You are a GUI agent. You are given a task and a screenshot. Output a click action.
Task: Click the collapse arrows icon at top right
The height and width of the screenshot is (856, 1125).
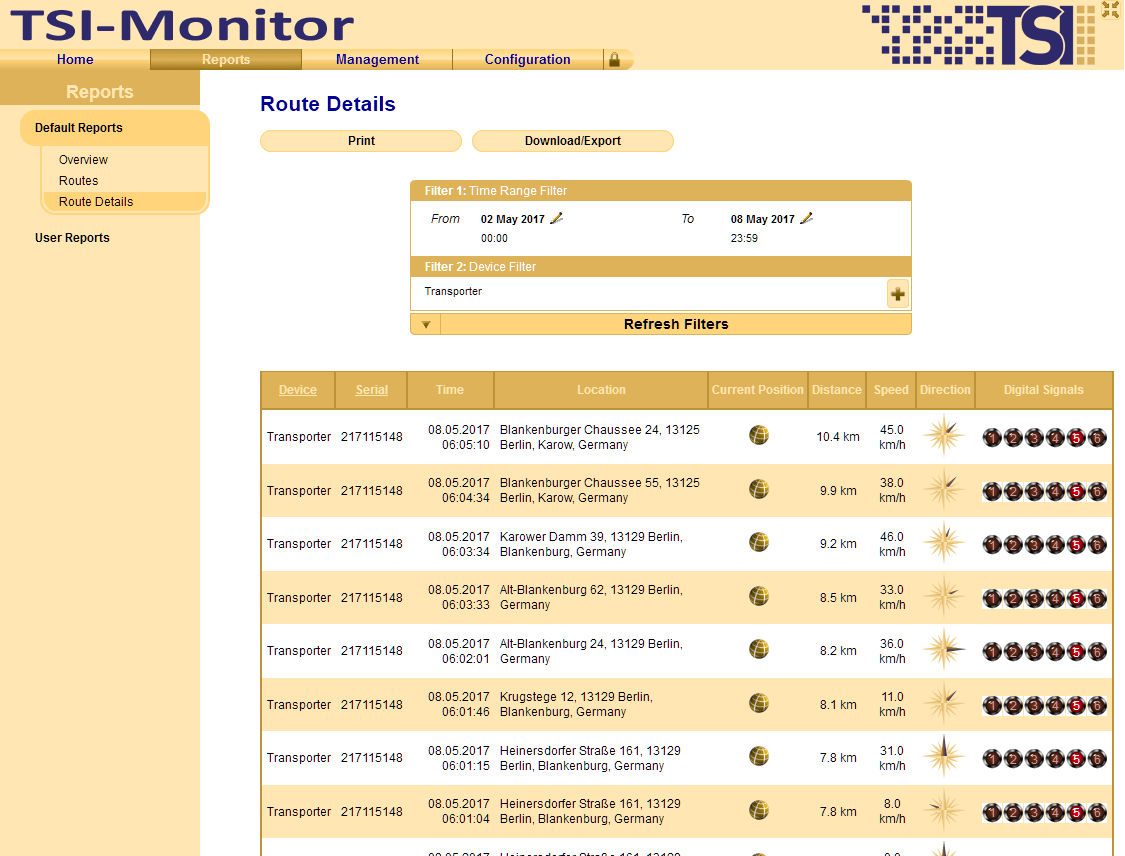point(1111,9)
